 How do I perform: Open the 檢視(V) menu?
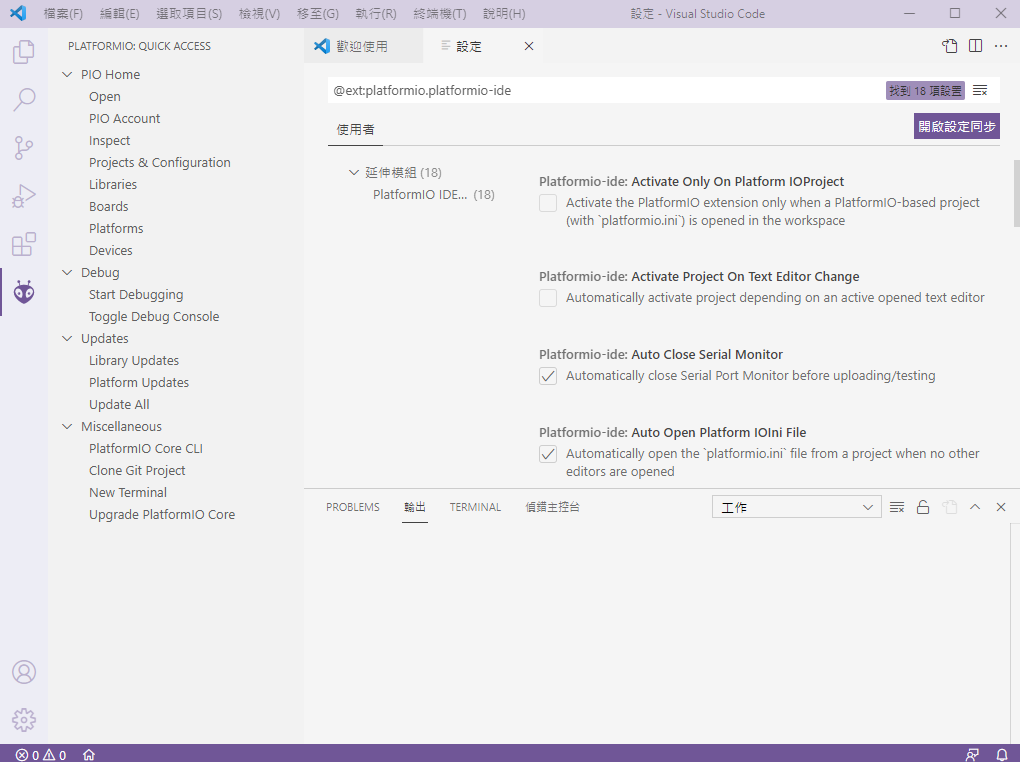pos(260,14)
